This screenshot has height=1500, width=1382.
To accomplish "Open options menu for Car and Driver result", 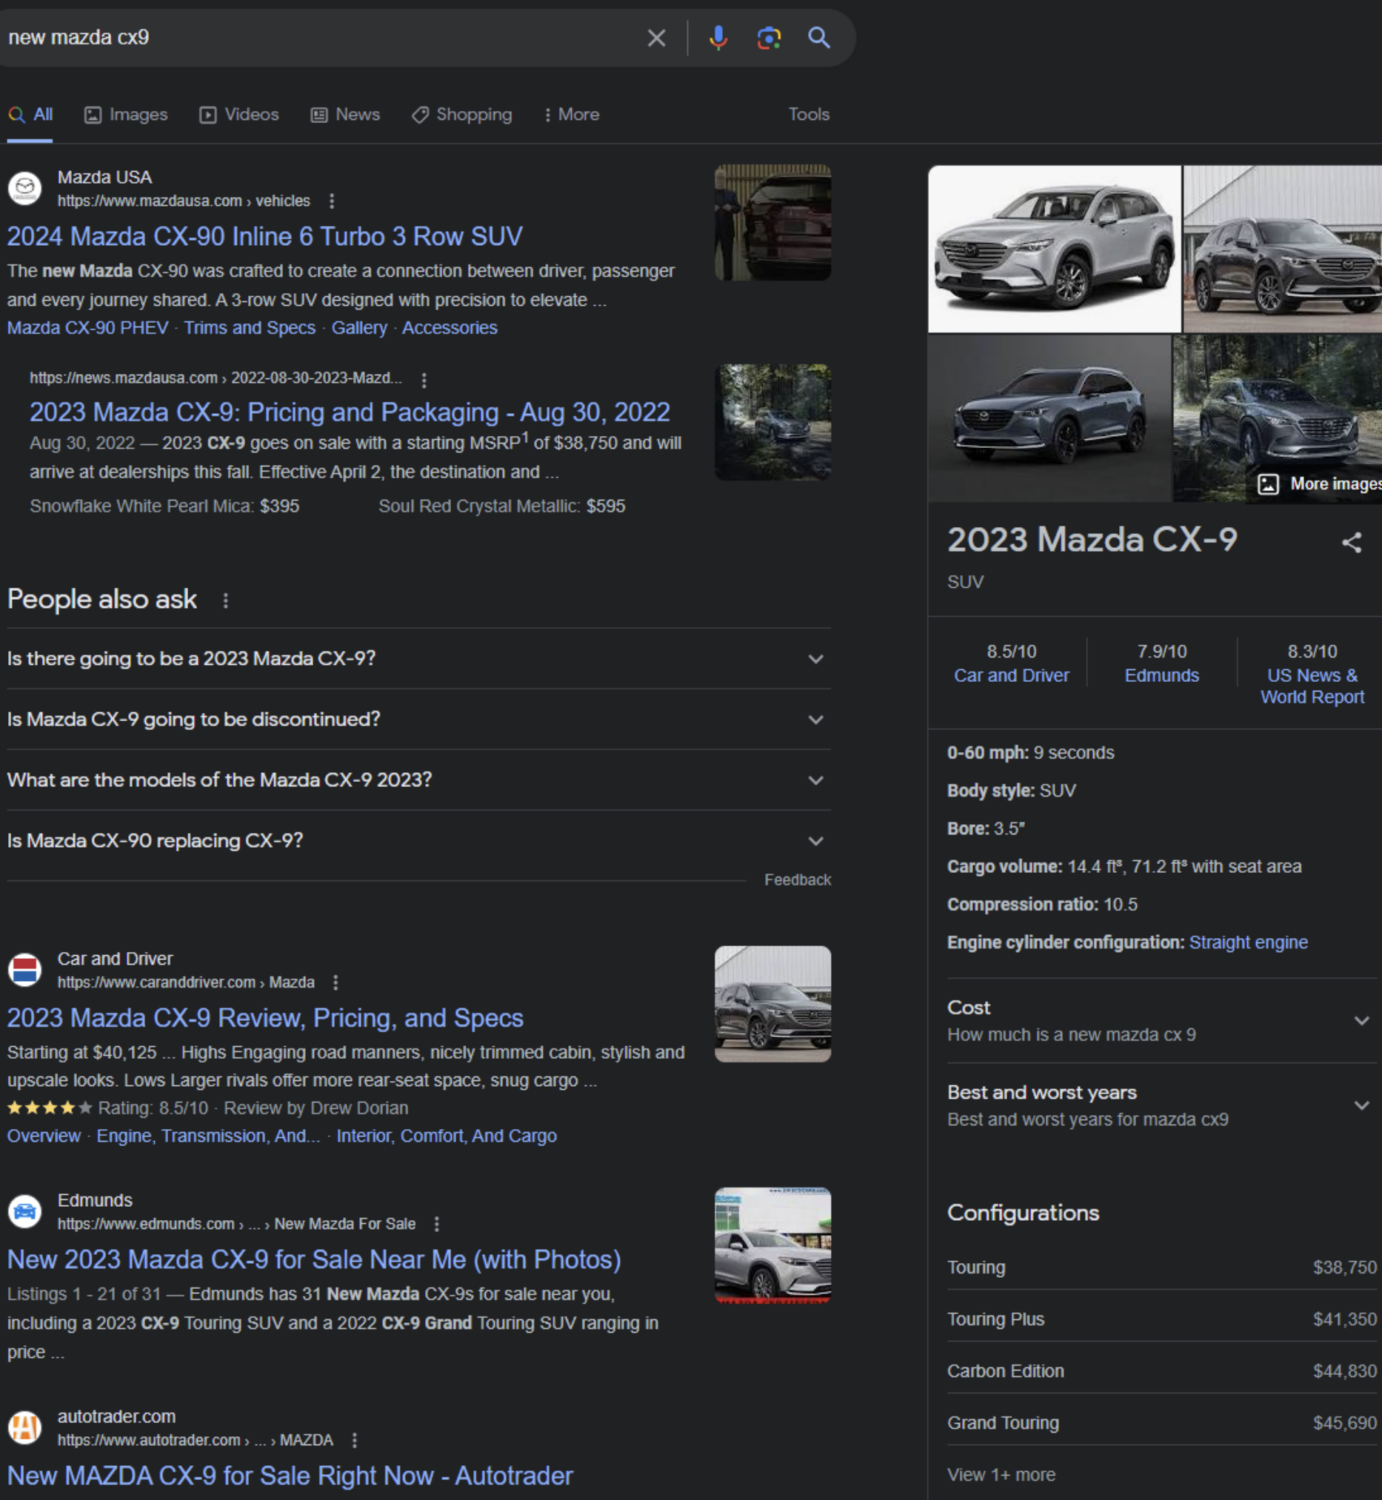I will pyautogui.click(x=336, y=983).
